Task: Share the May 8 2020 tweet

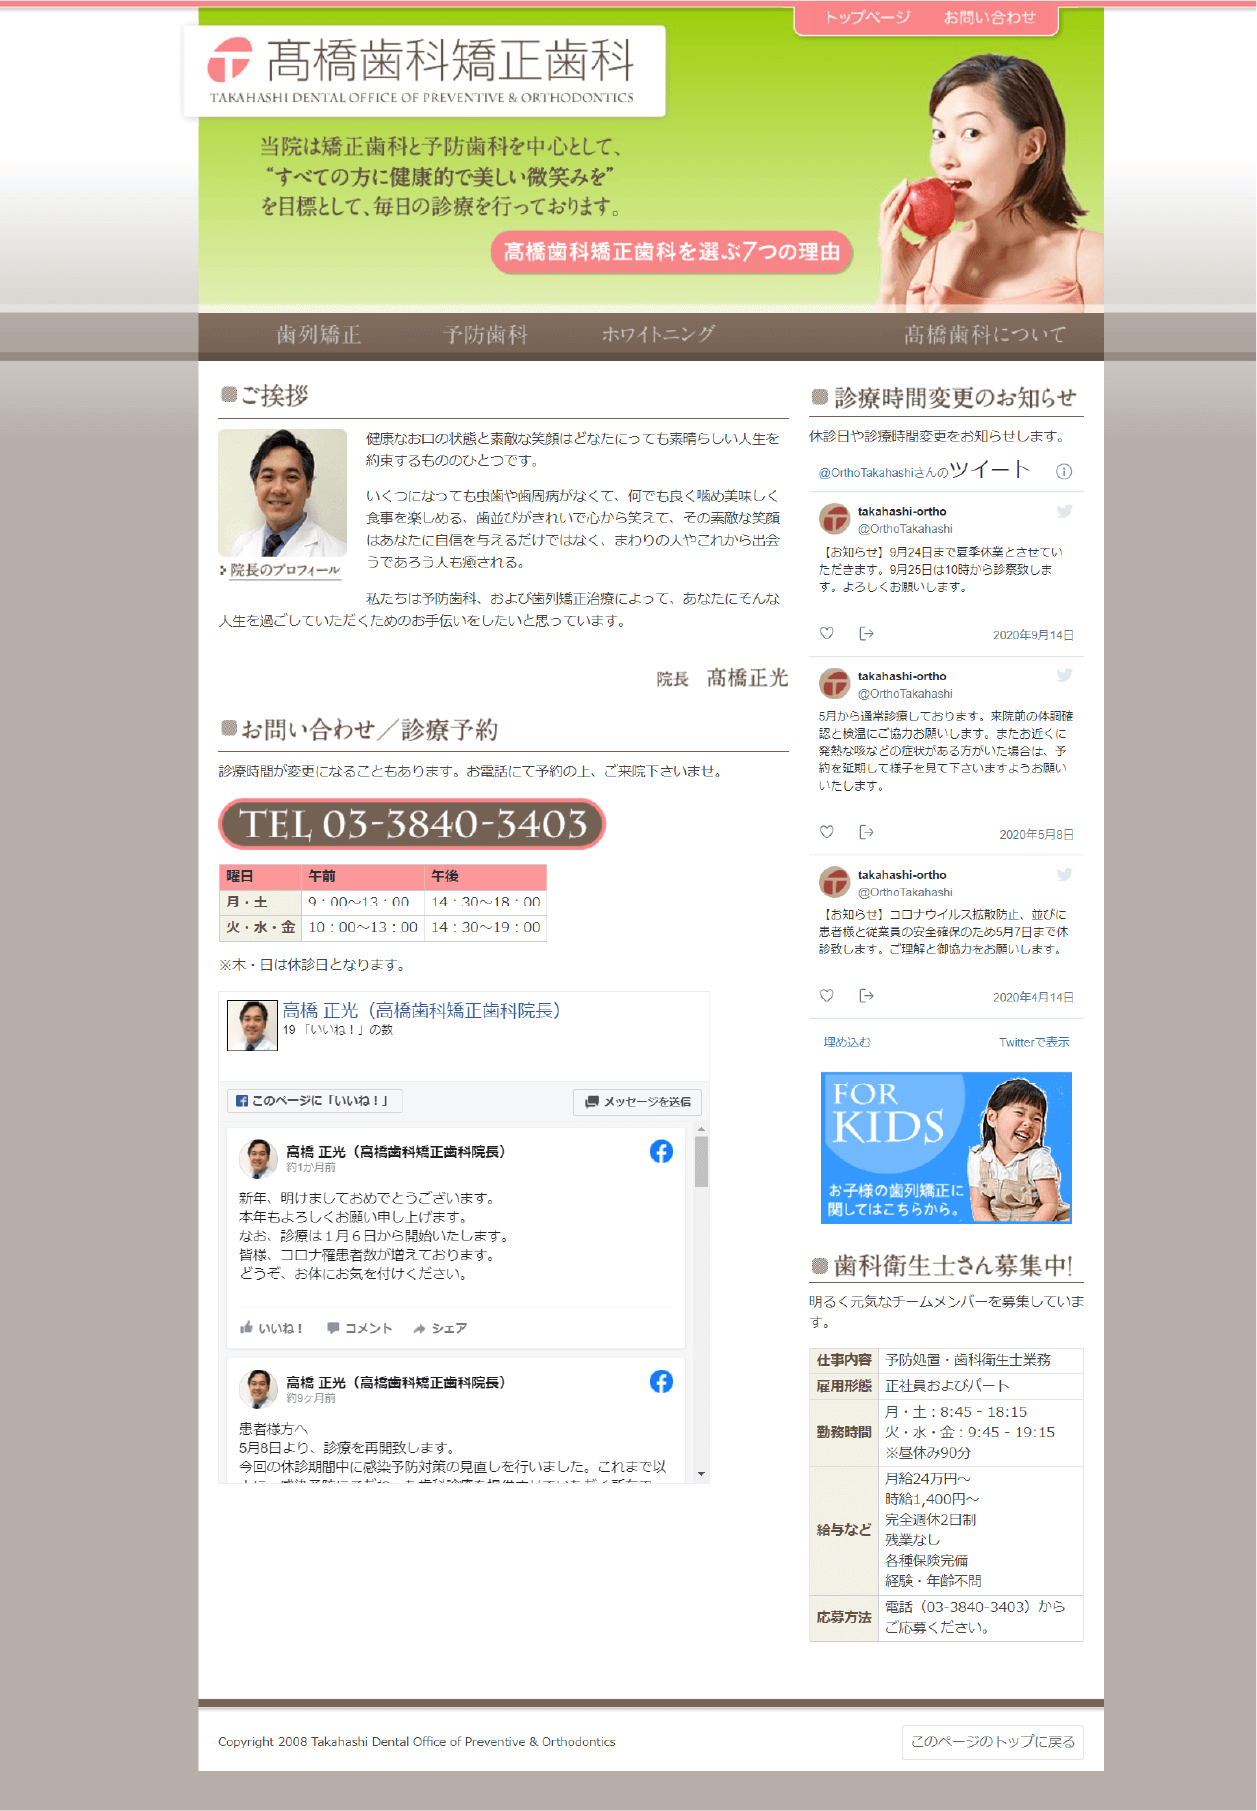Action: (866, 832)
